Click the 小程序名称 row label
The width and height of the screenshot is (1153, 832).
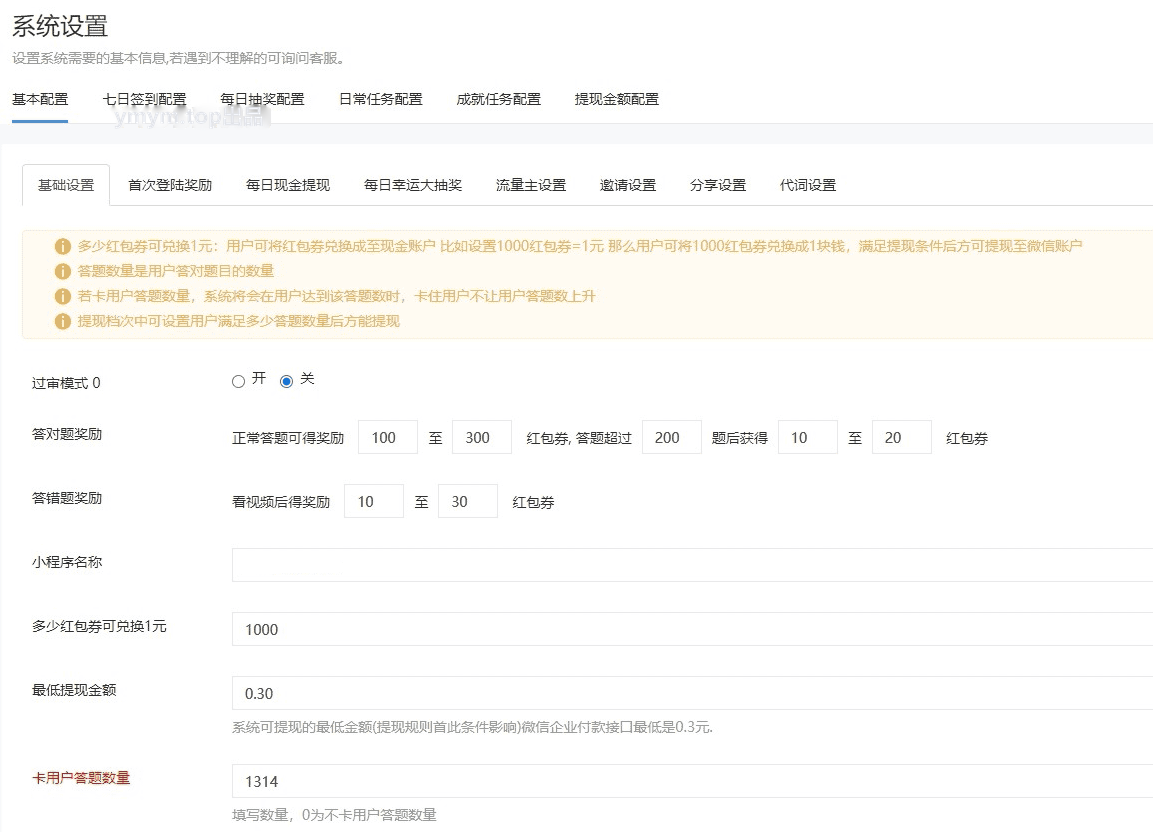pyautogui.click(x=67, y=563)
